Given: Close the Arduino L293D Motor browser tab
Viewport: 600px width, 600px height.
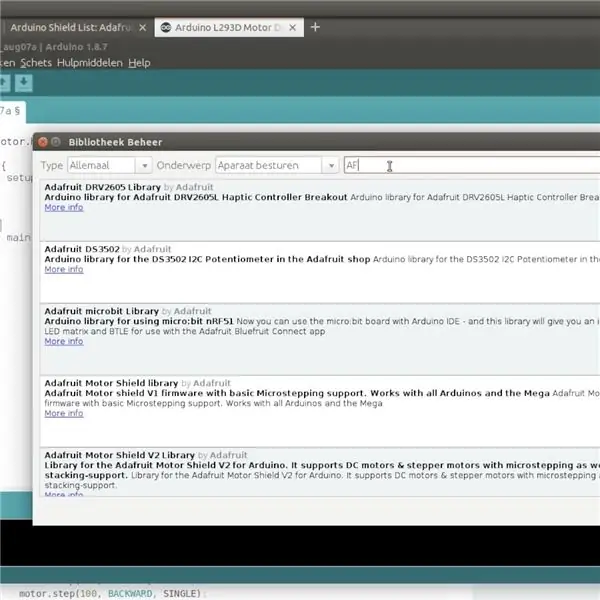Looking at the screenshot, I should (292, 28).
